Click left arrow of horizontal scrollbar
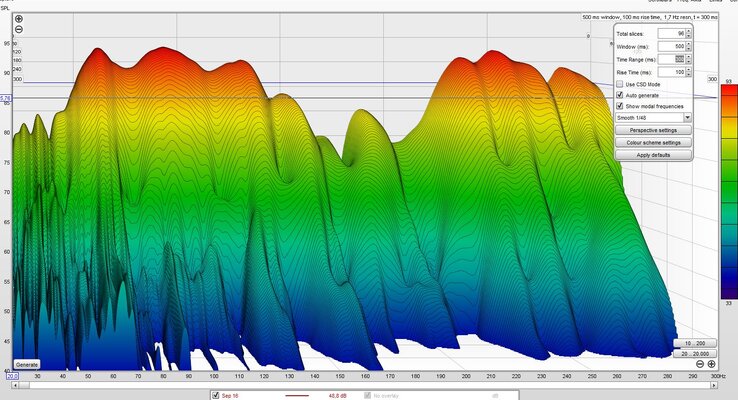Viewport: 738px width, 400px height. (16, 385)
